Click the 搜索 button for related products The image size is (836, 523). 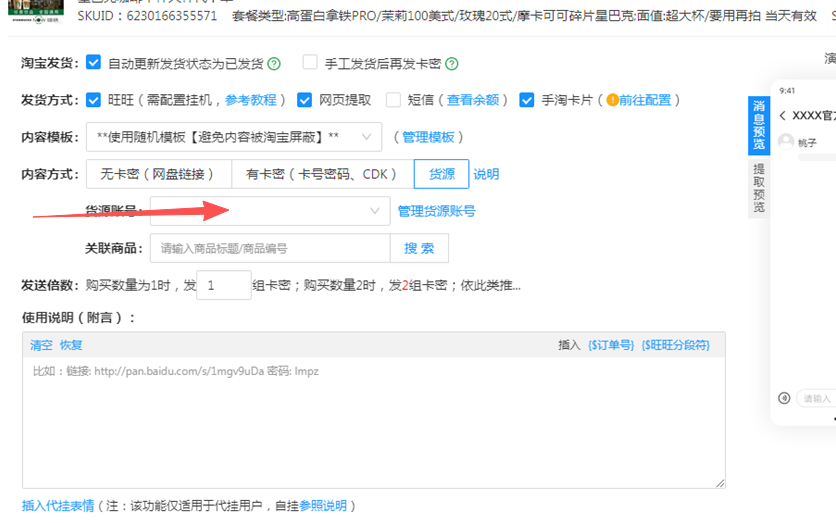419,248
